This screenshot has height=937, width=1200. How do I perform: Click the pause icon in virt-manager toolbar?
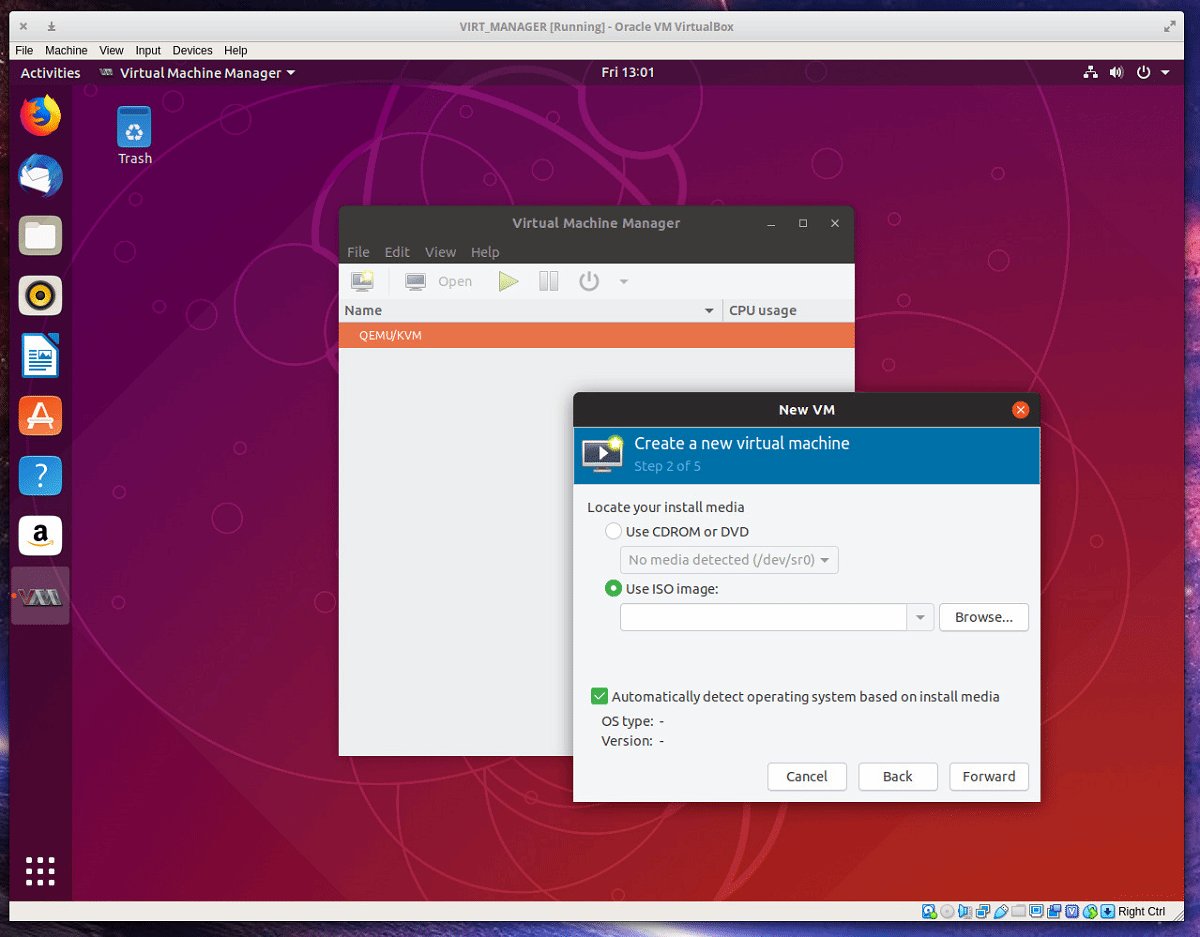[x=548, y=281]
